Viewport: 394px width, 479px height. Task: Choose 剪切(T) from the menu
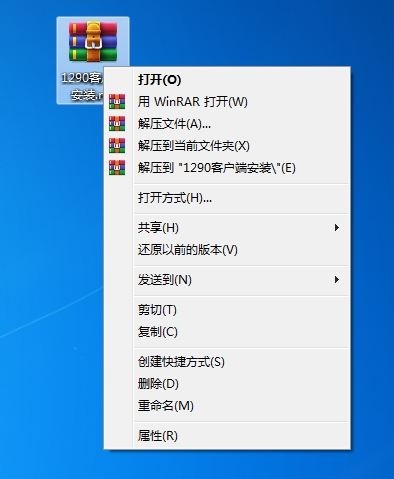[x=227, y=310]
